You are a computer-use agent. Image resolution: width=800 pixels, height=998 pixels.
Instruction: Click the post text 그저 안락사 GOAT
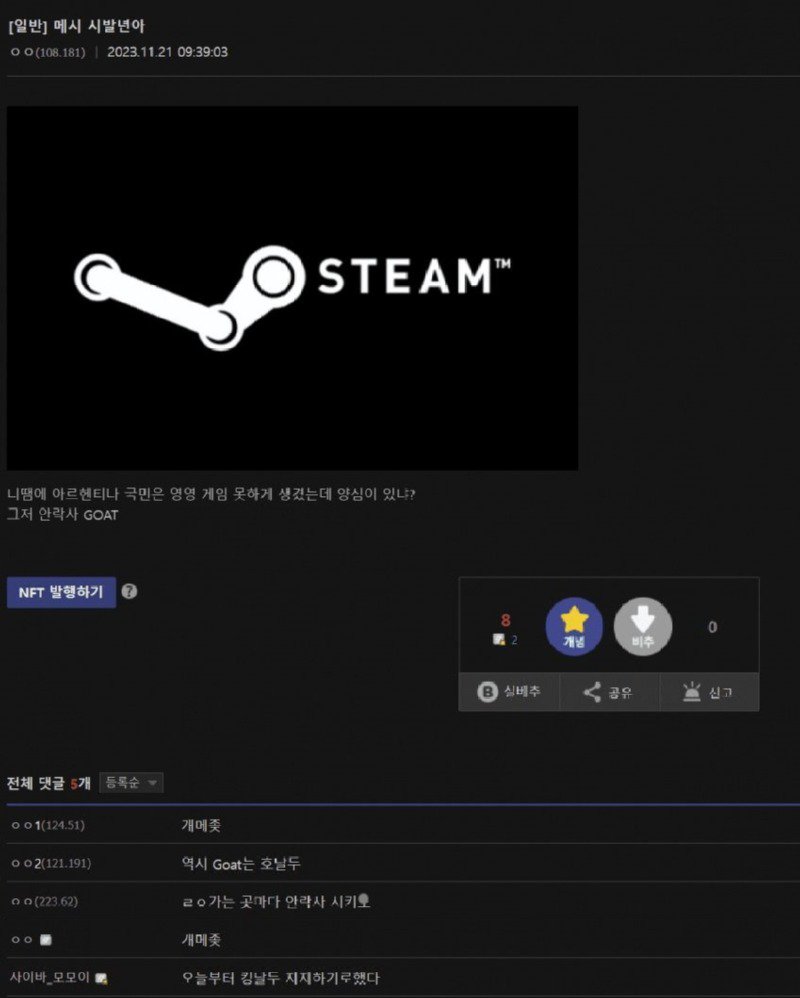[62, 514]
